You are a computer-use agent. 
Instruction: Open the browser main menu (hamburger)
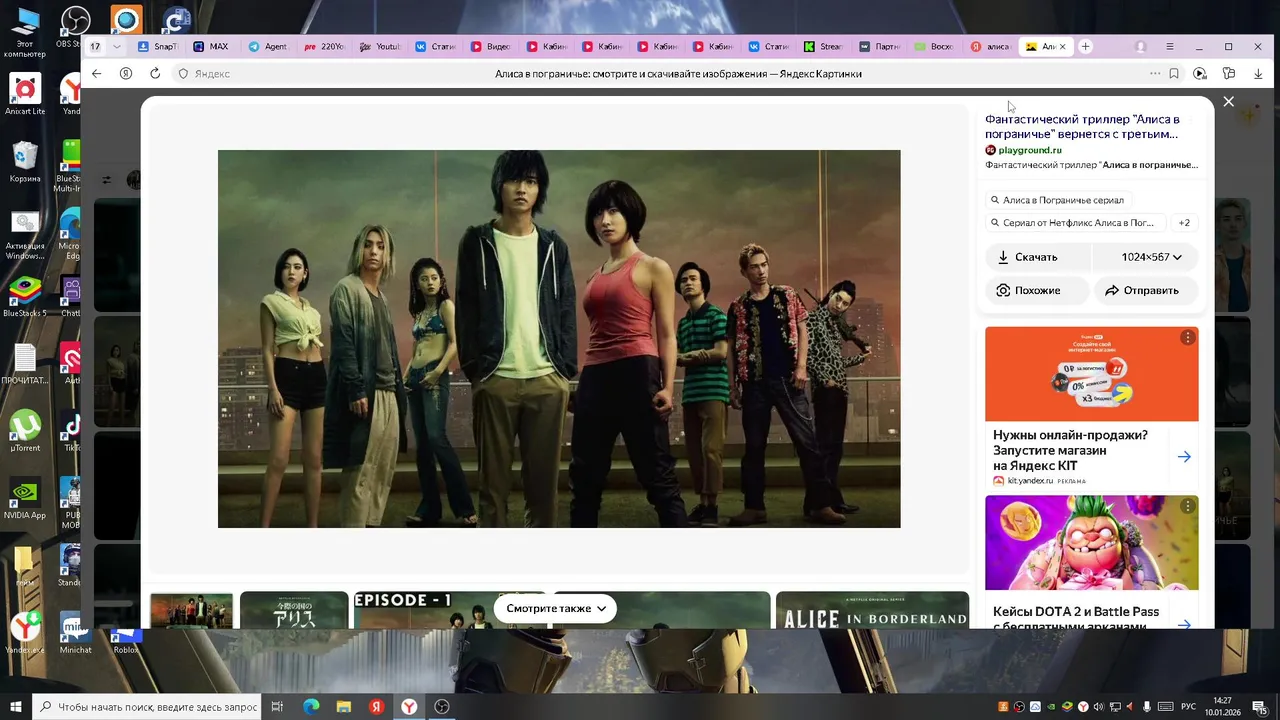[x=1170, y=47]
